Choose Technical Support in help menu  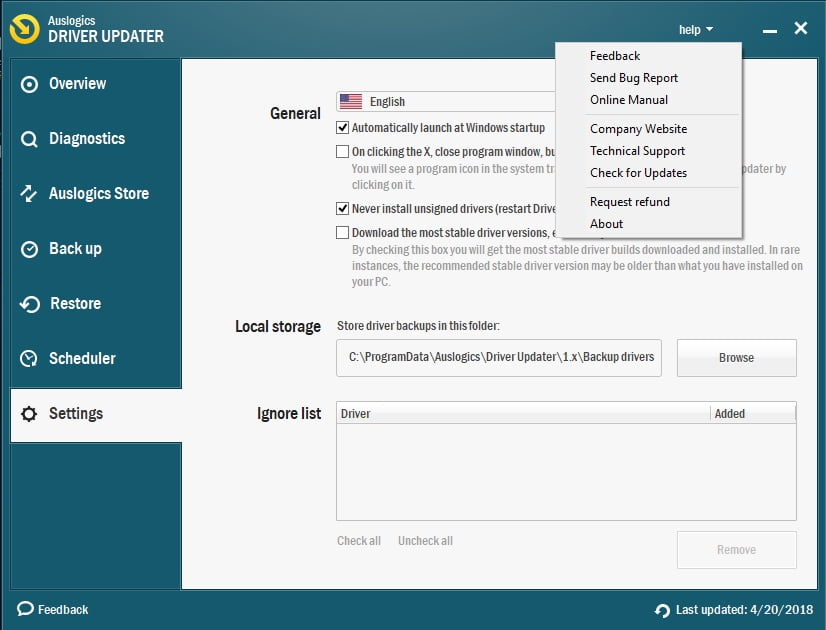(x=648, y=151)
